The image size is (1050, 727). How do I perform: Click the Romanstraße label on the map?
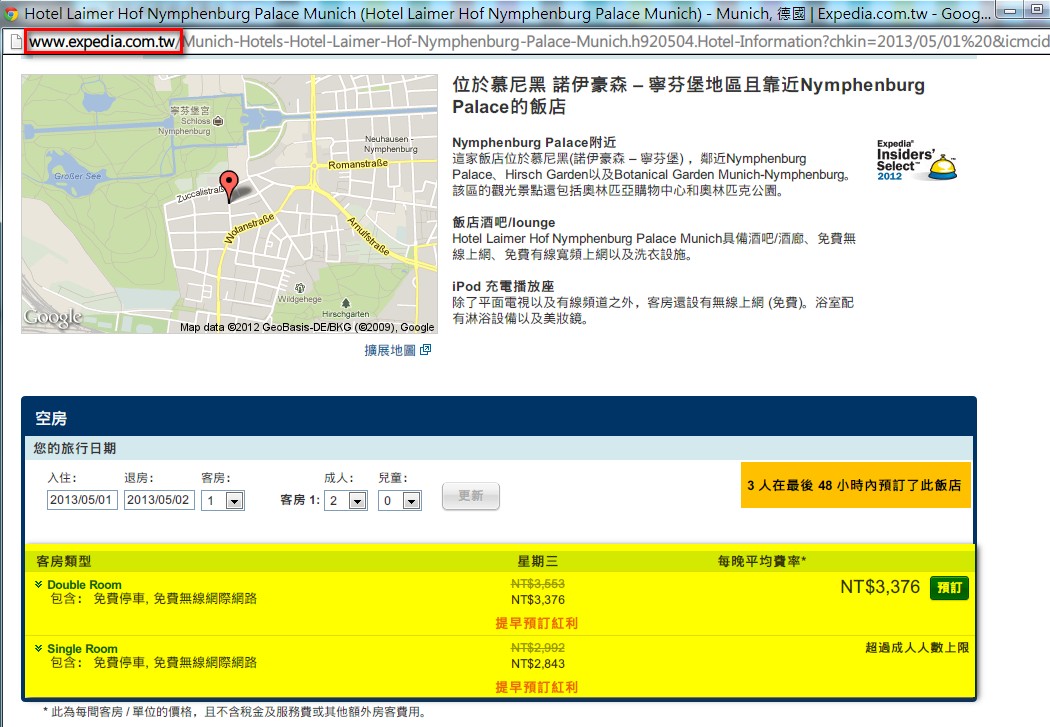pyautogui.click(x=358, y=163)
